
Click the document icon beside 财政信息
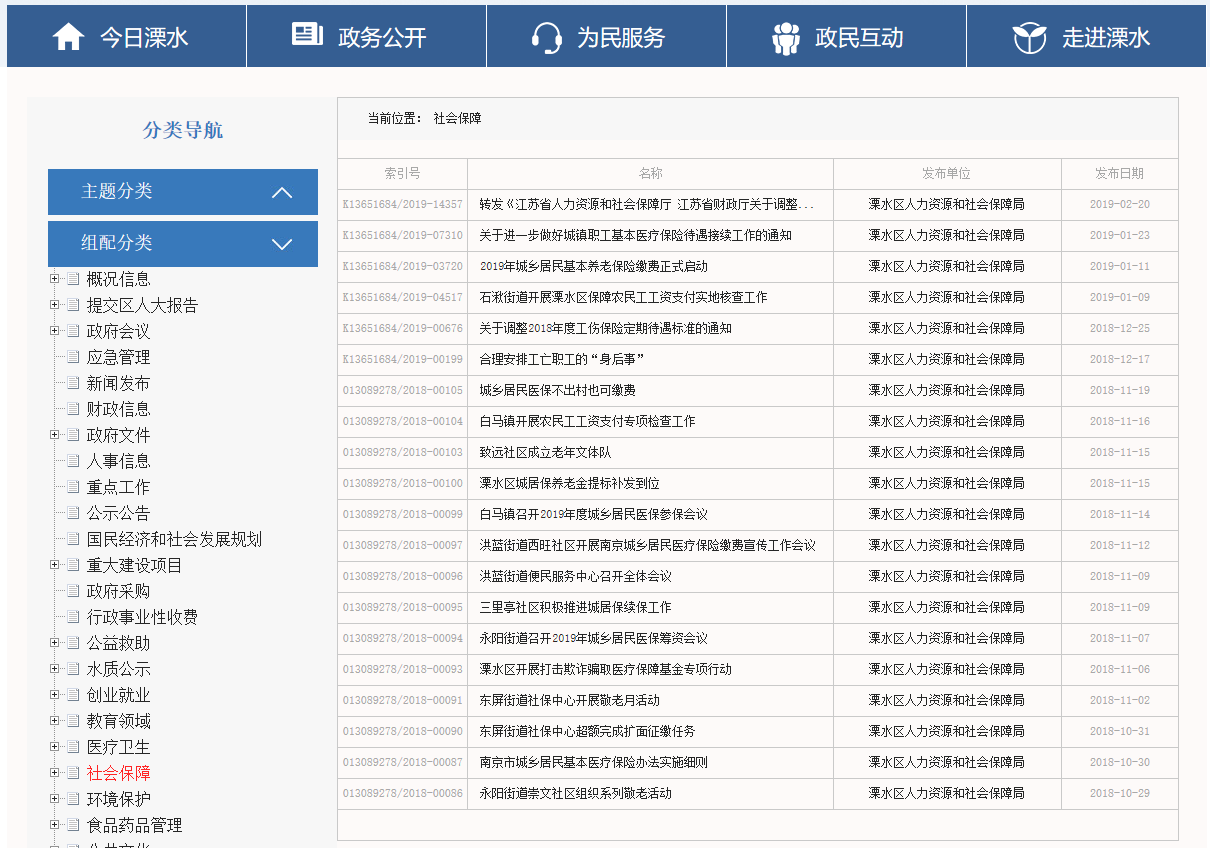click(x=73, y=409)
